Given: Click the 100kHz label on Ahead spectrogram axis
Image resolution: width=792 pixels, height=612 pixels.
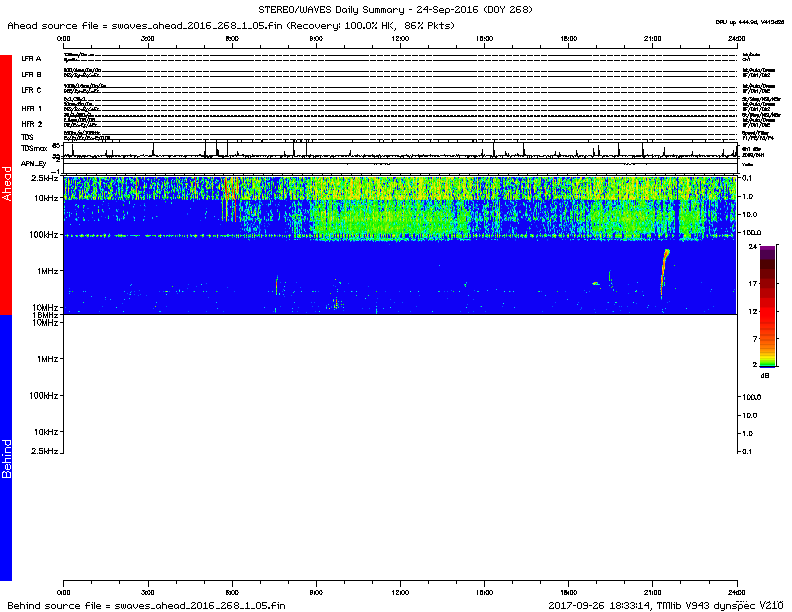Looking at the screenshot, I should 42,235.
